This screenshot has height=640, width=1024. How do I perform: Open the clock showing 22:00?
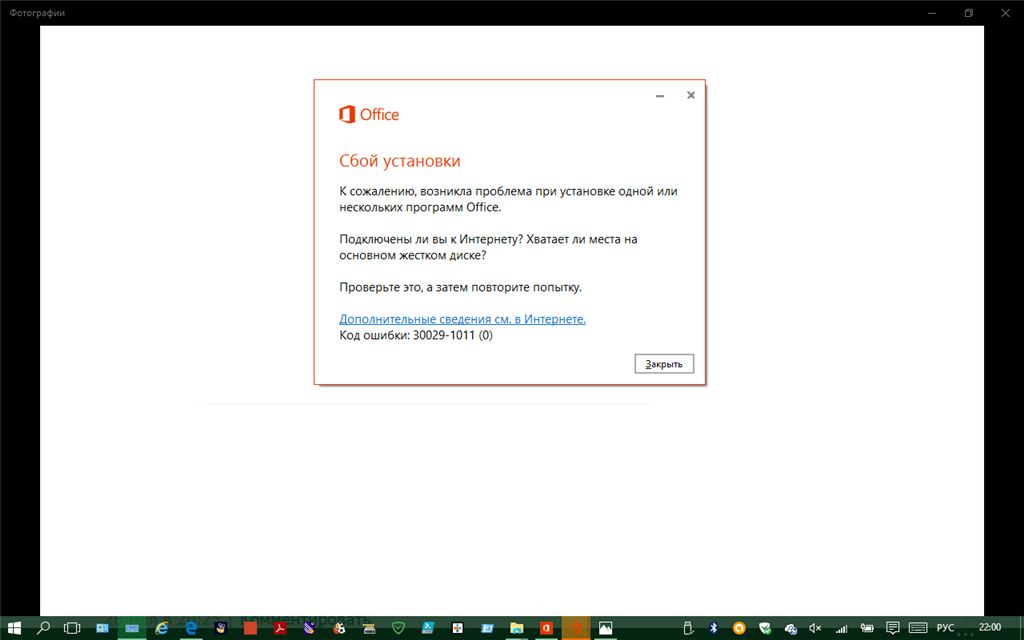pyautogui.click(x=989, y=628)
